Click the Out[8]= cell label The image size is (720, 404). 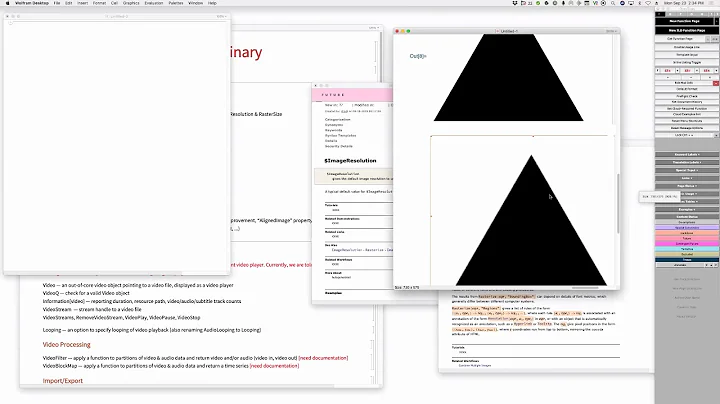pos(418,56)
